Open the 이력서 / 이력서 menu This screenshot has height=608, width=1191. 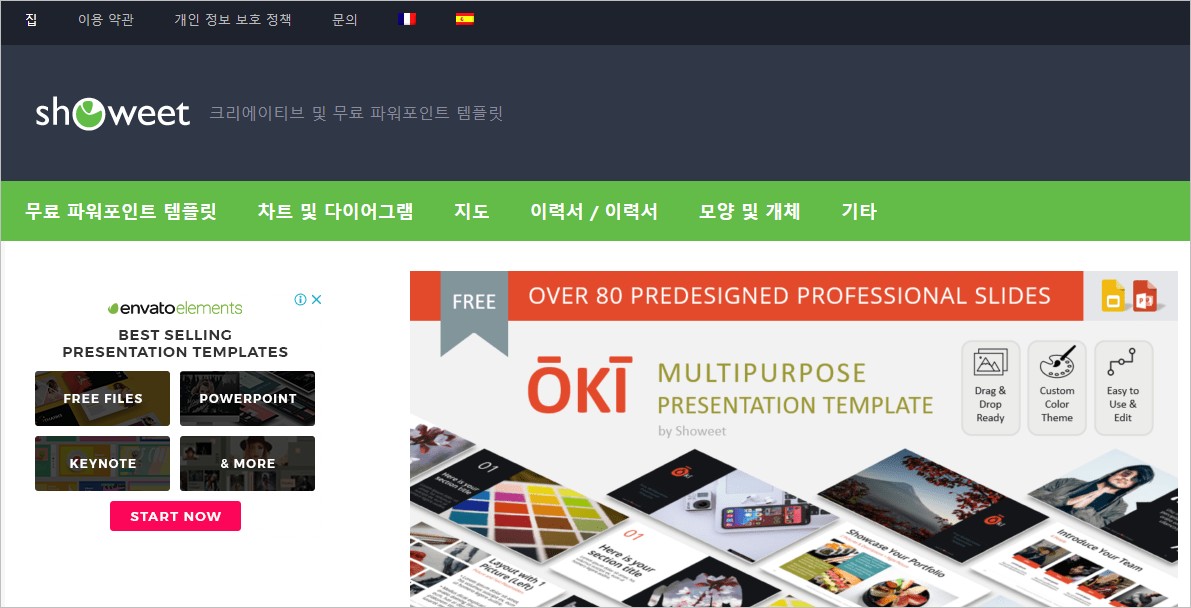point(594,211)
